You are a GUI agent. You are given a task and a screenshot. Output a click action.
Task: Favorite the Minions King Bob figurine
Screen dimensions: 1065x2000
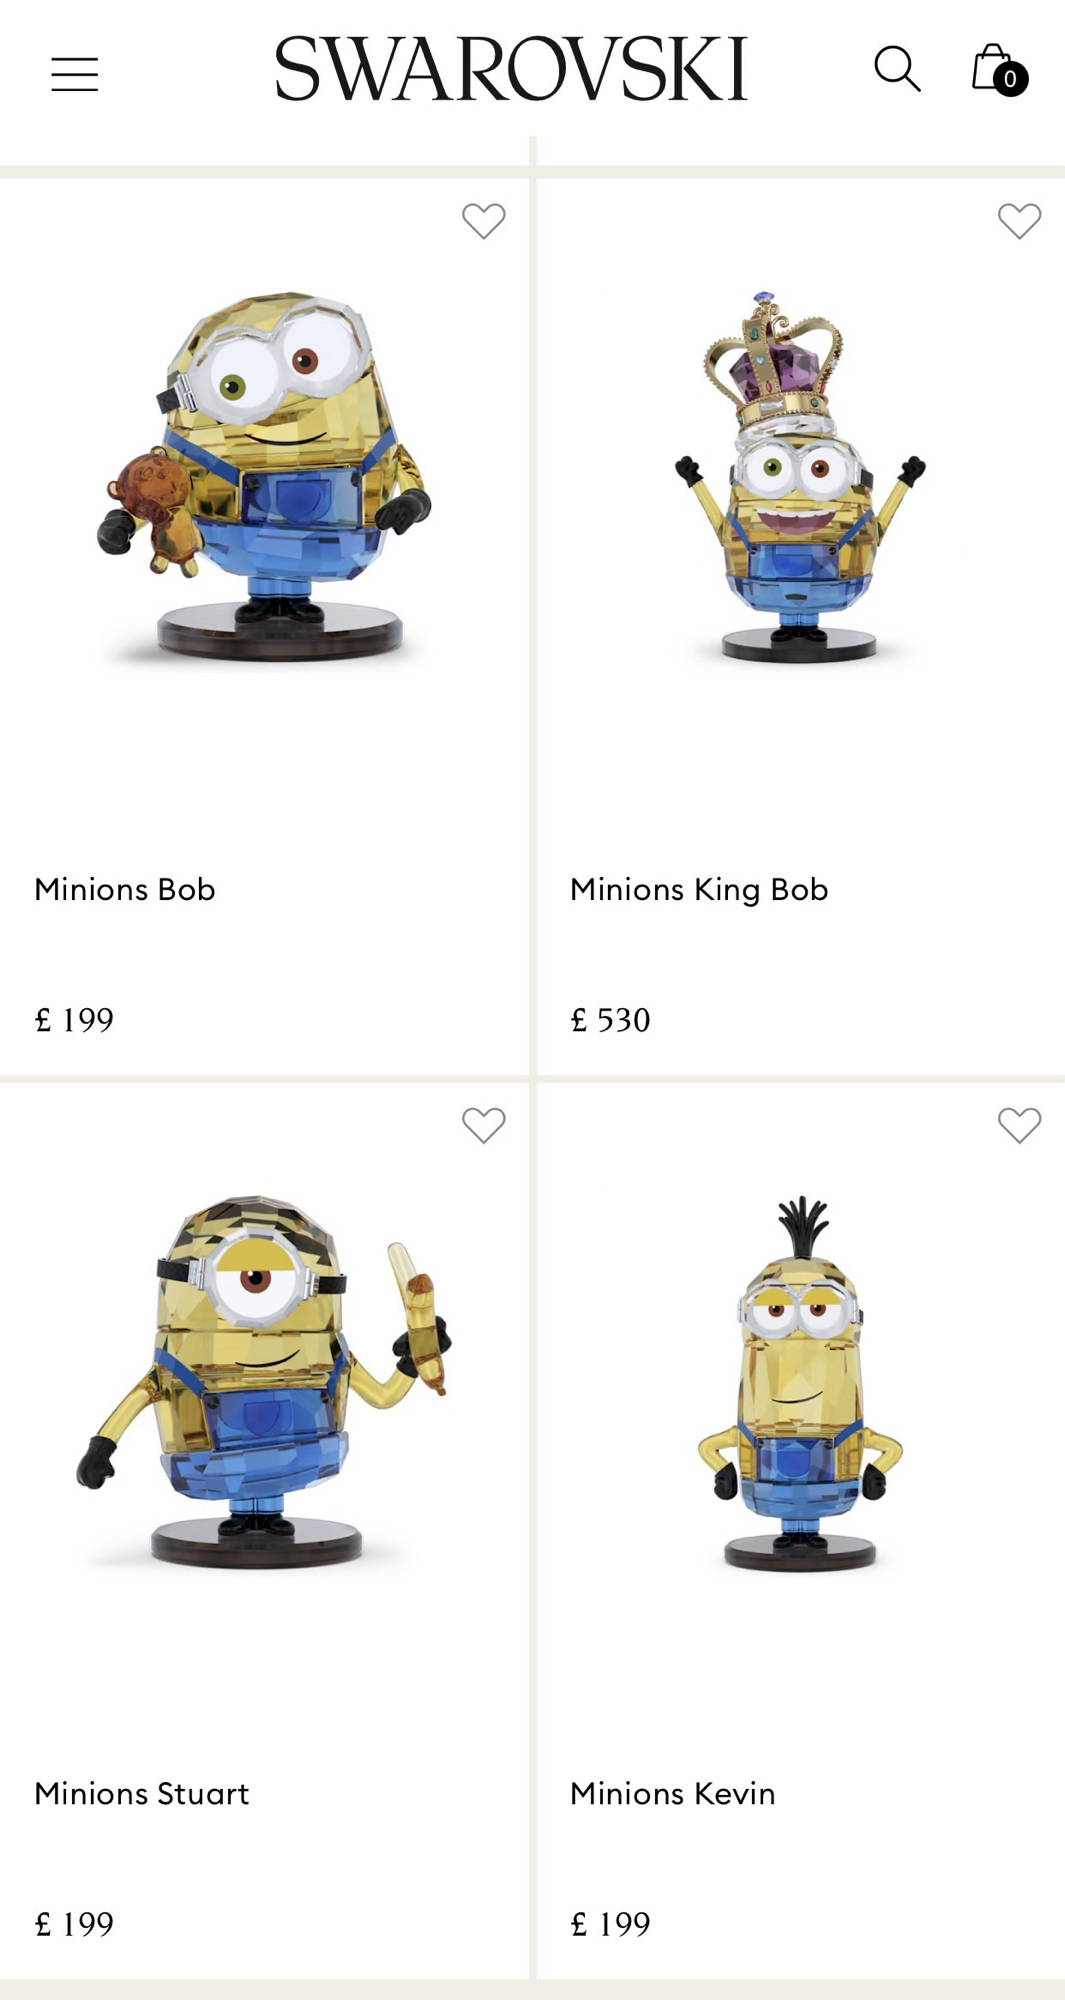tap(1020, 221)
